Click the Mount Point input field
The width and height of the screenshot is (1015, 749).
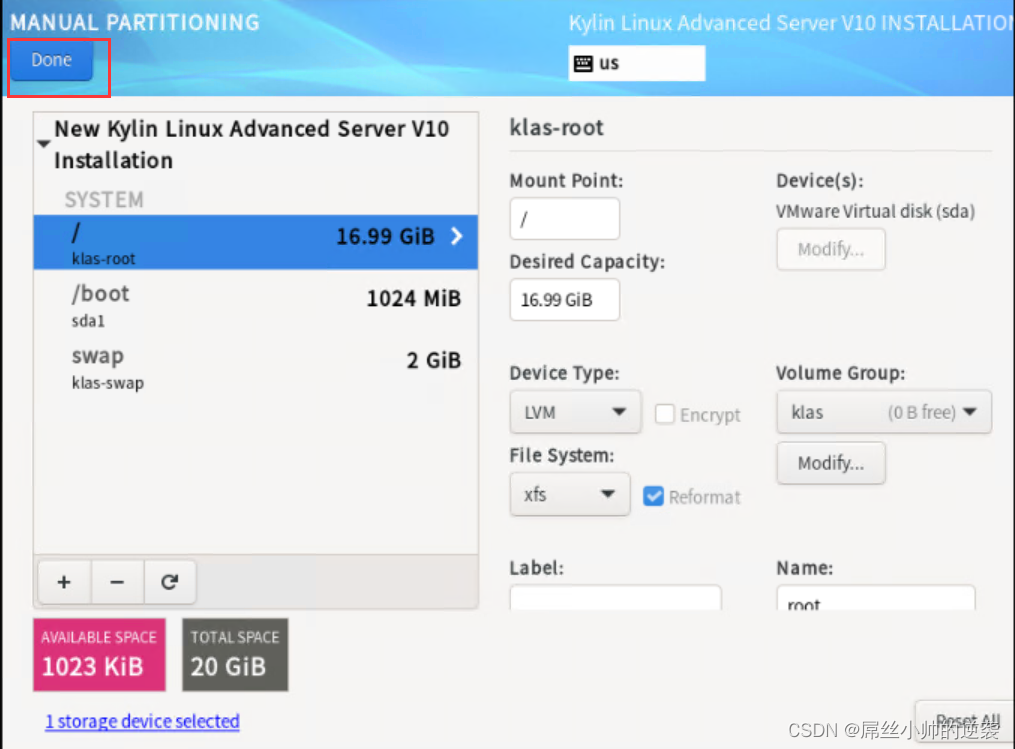[564, 219]
